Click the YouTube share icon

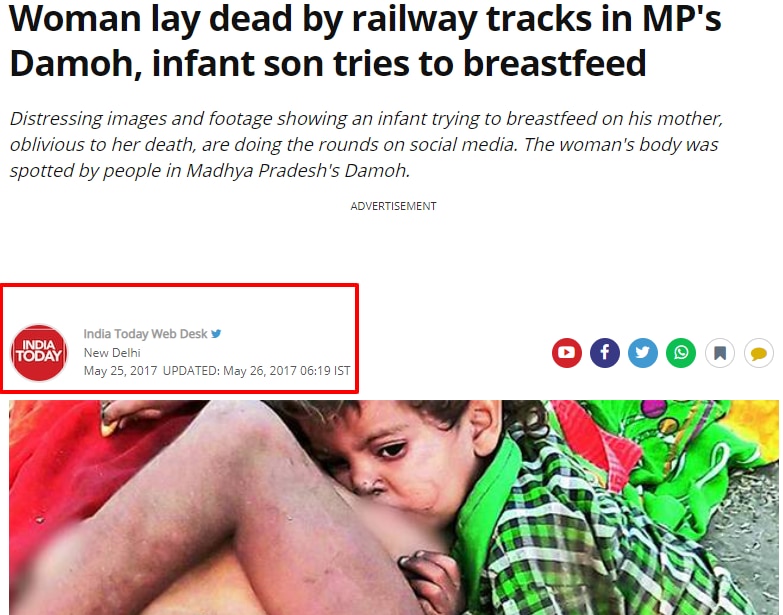pos(567,352)
